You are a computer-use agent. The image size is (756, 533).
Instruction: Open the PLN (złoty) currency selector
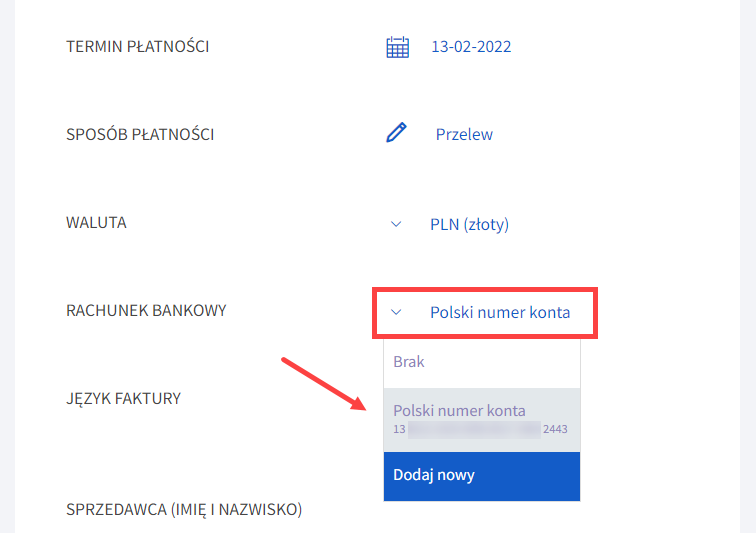tap(469, 224)
